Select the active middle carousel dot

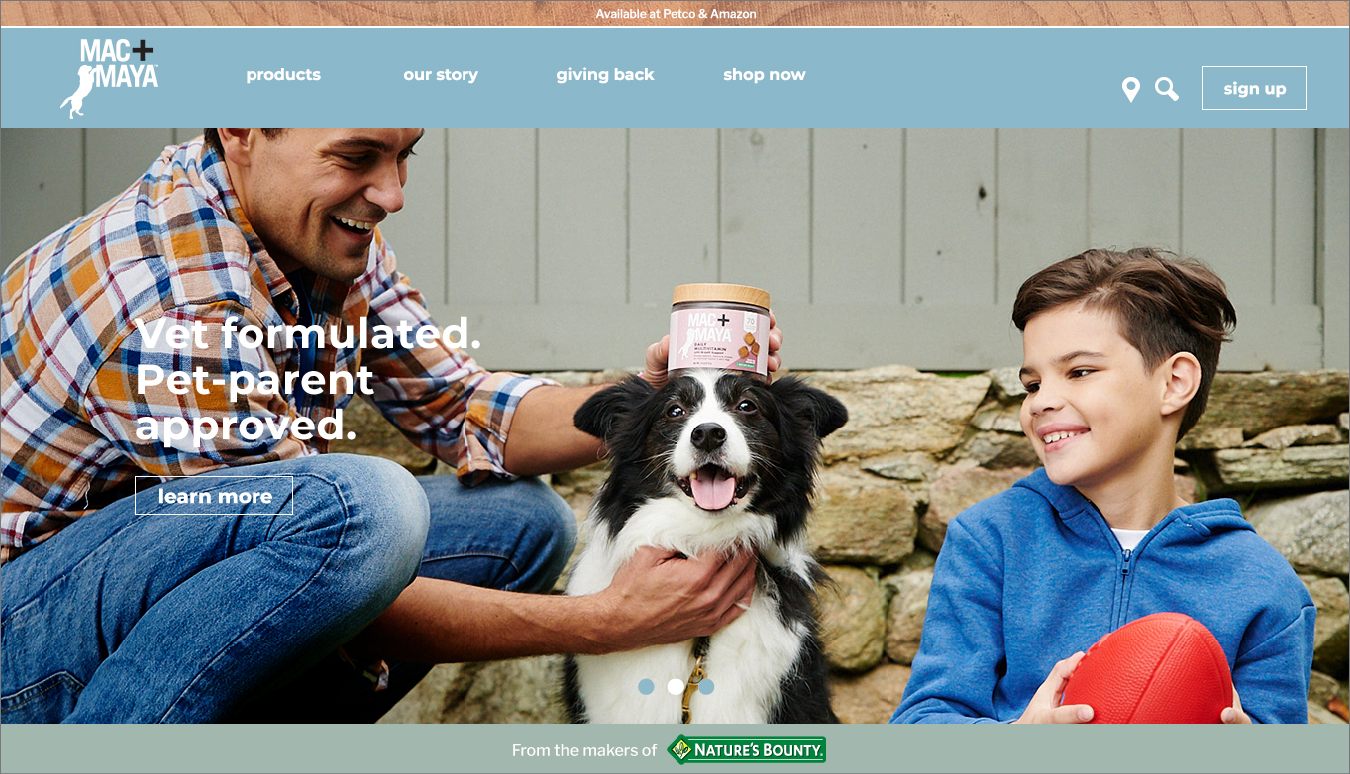(x=676, y=687)
